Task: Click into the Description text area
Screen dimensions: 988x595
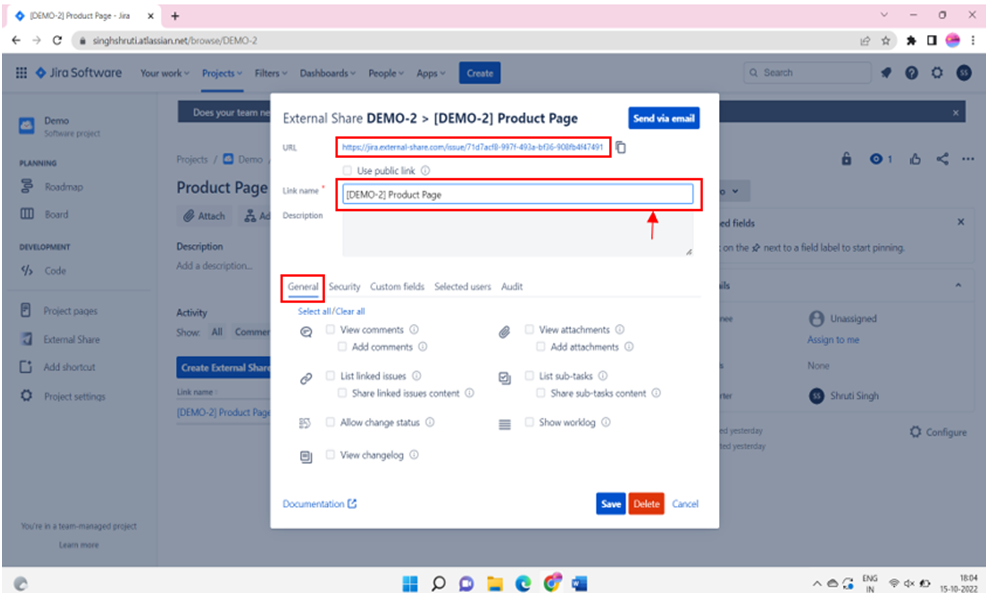Action: coord(518,234)
